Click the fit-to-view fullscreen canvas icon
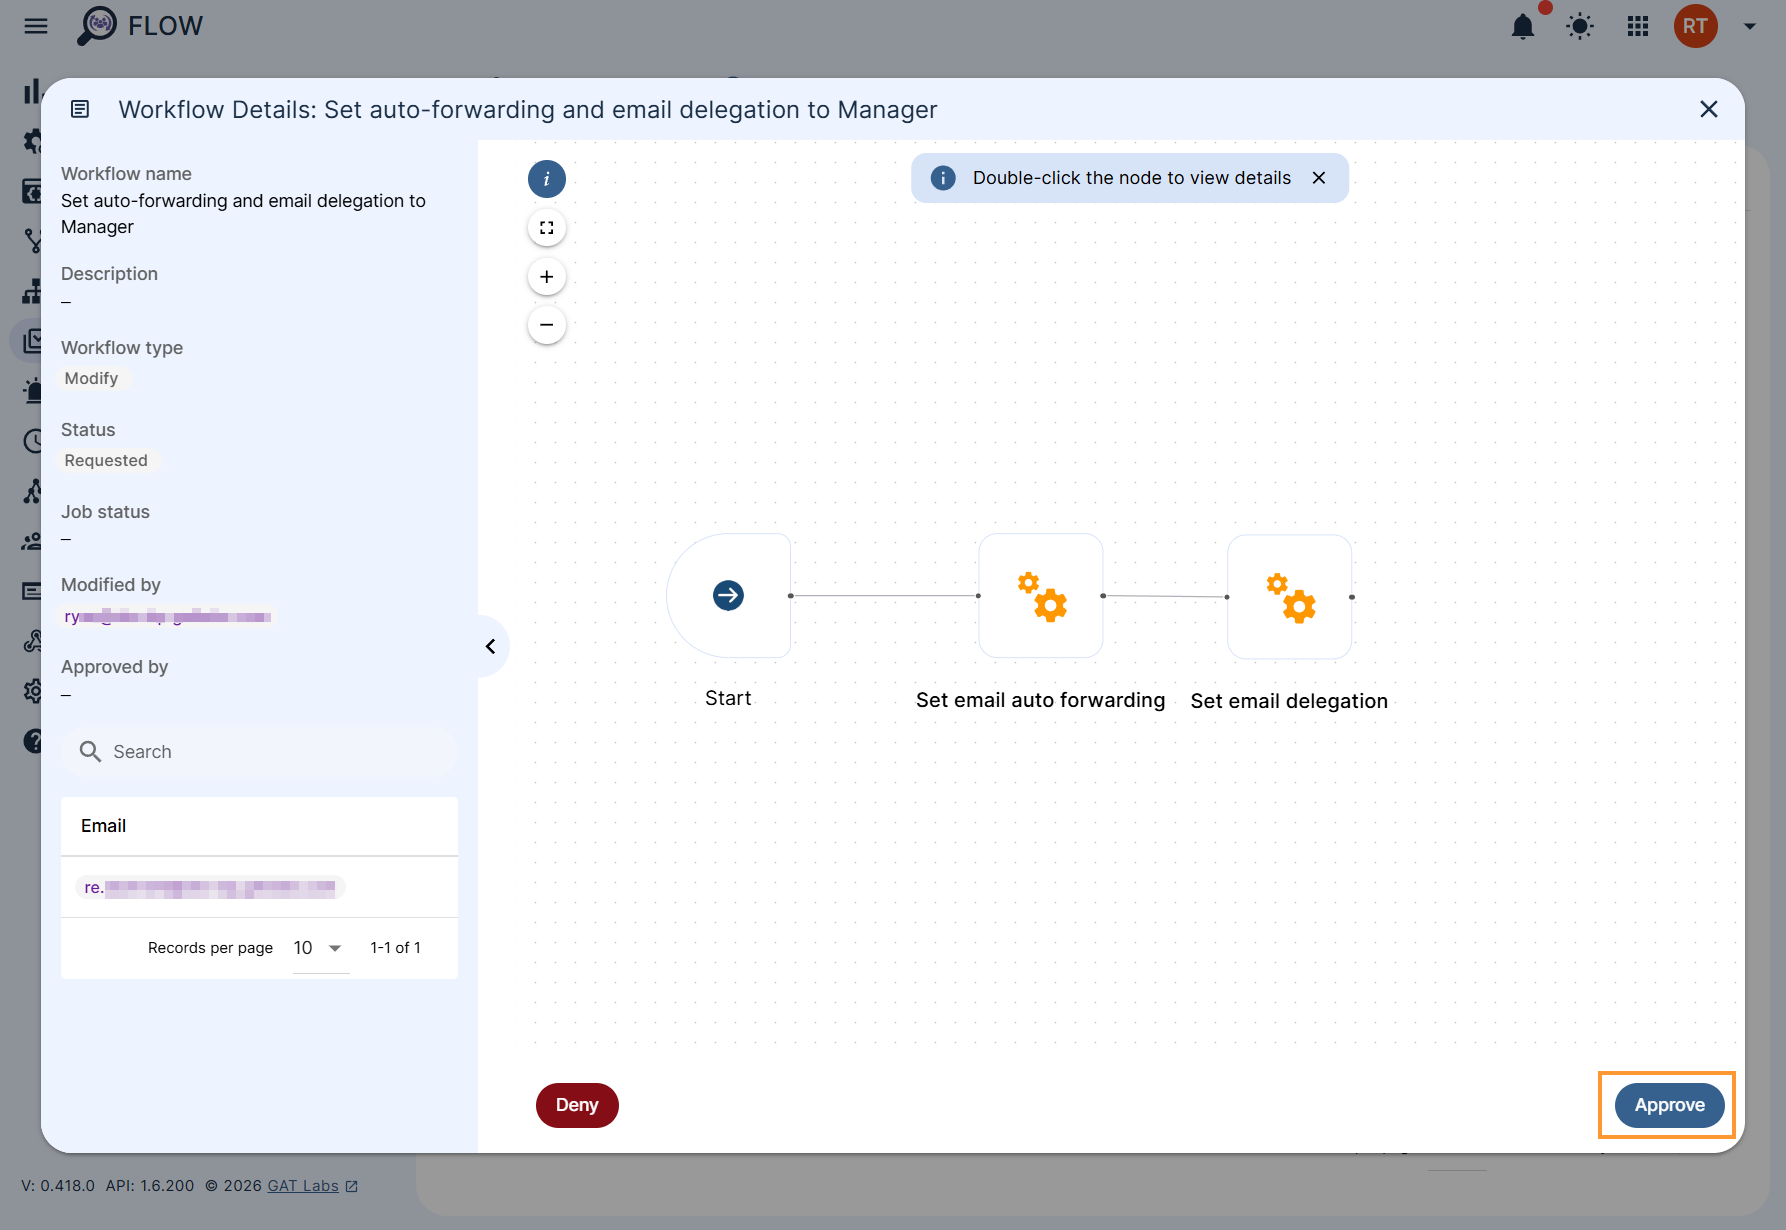The height and width of the screenshot is (1230, 1786). 546,228
